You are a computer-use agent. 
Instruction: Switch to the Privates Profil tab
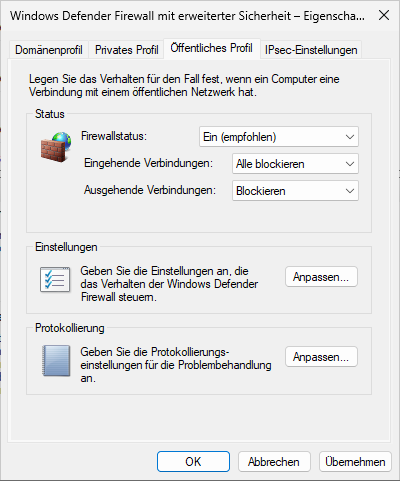[x=126, y=50]
